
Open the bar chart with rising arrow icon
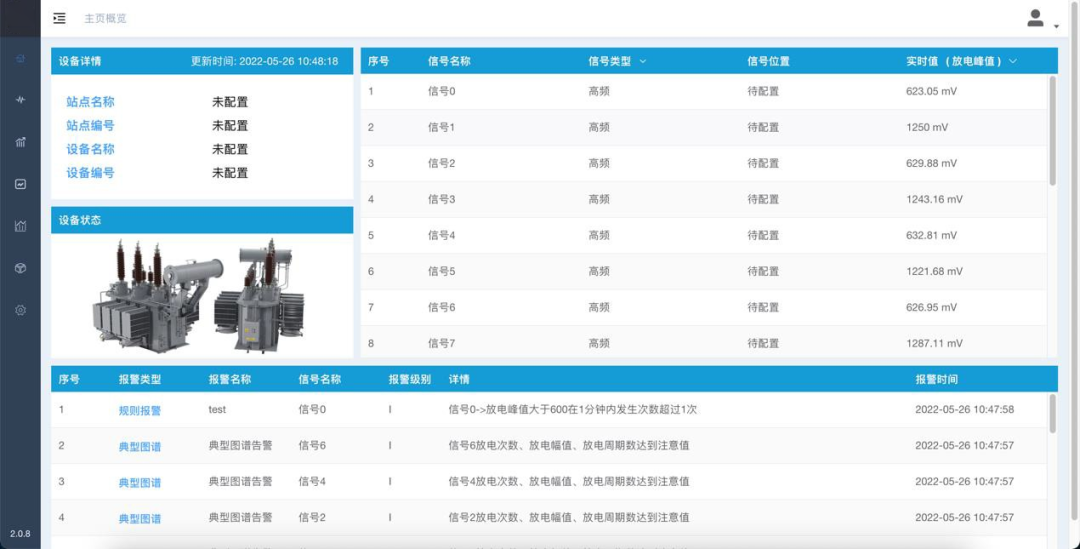20,142
